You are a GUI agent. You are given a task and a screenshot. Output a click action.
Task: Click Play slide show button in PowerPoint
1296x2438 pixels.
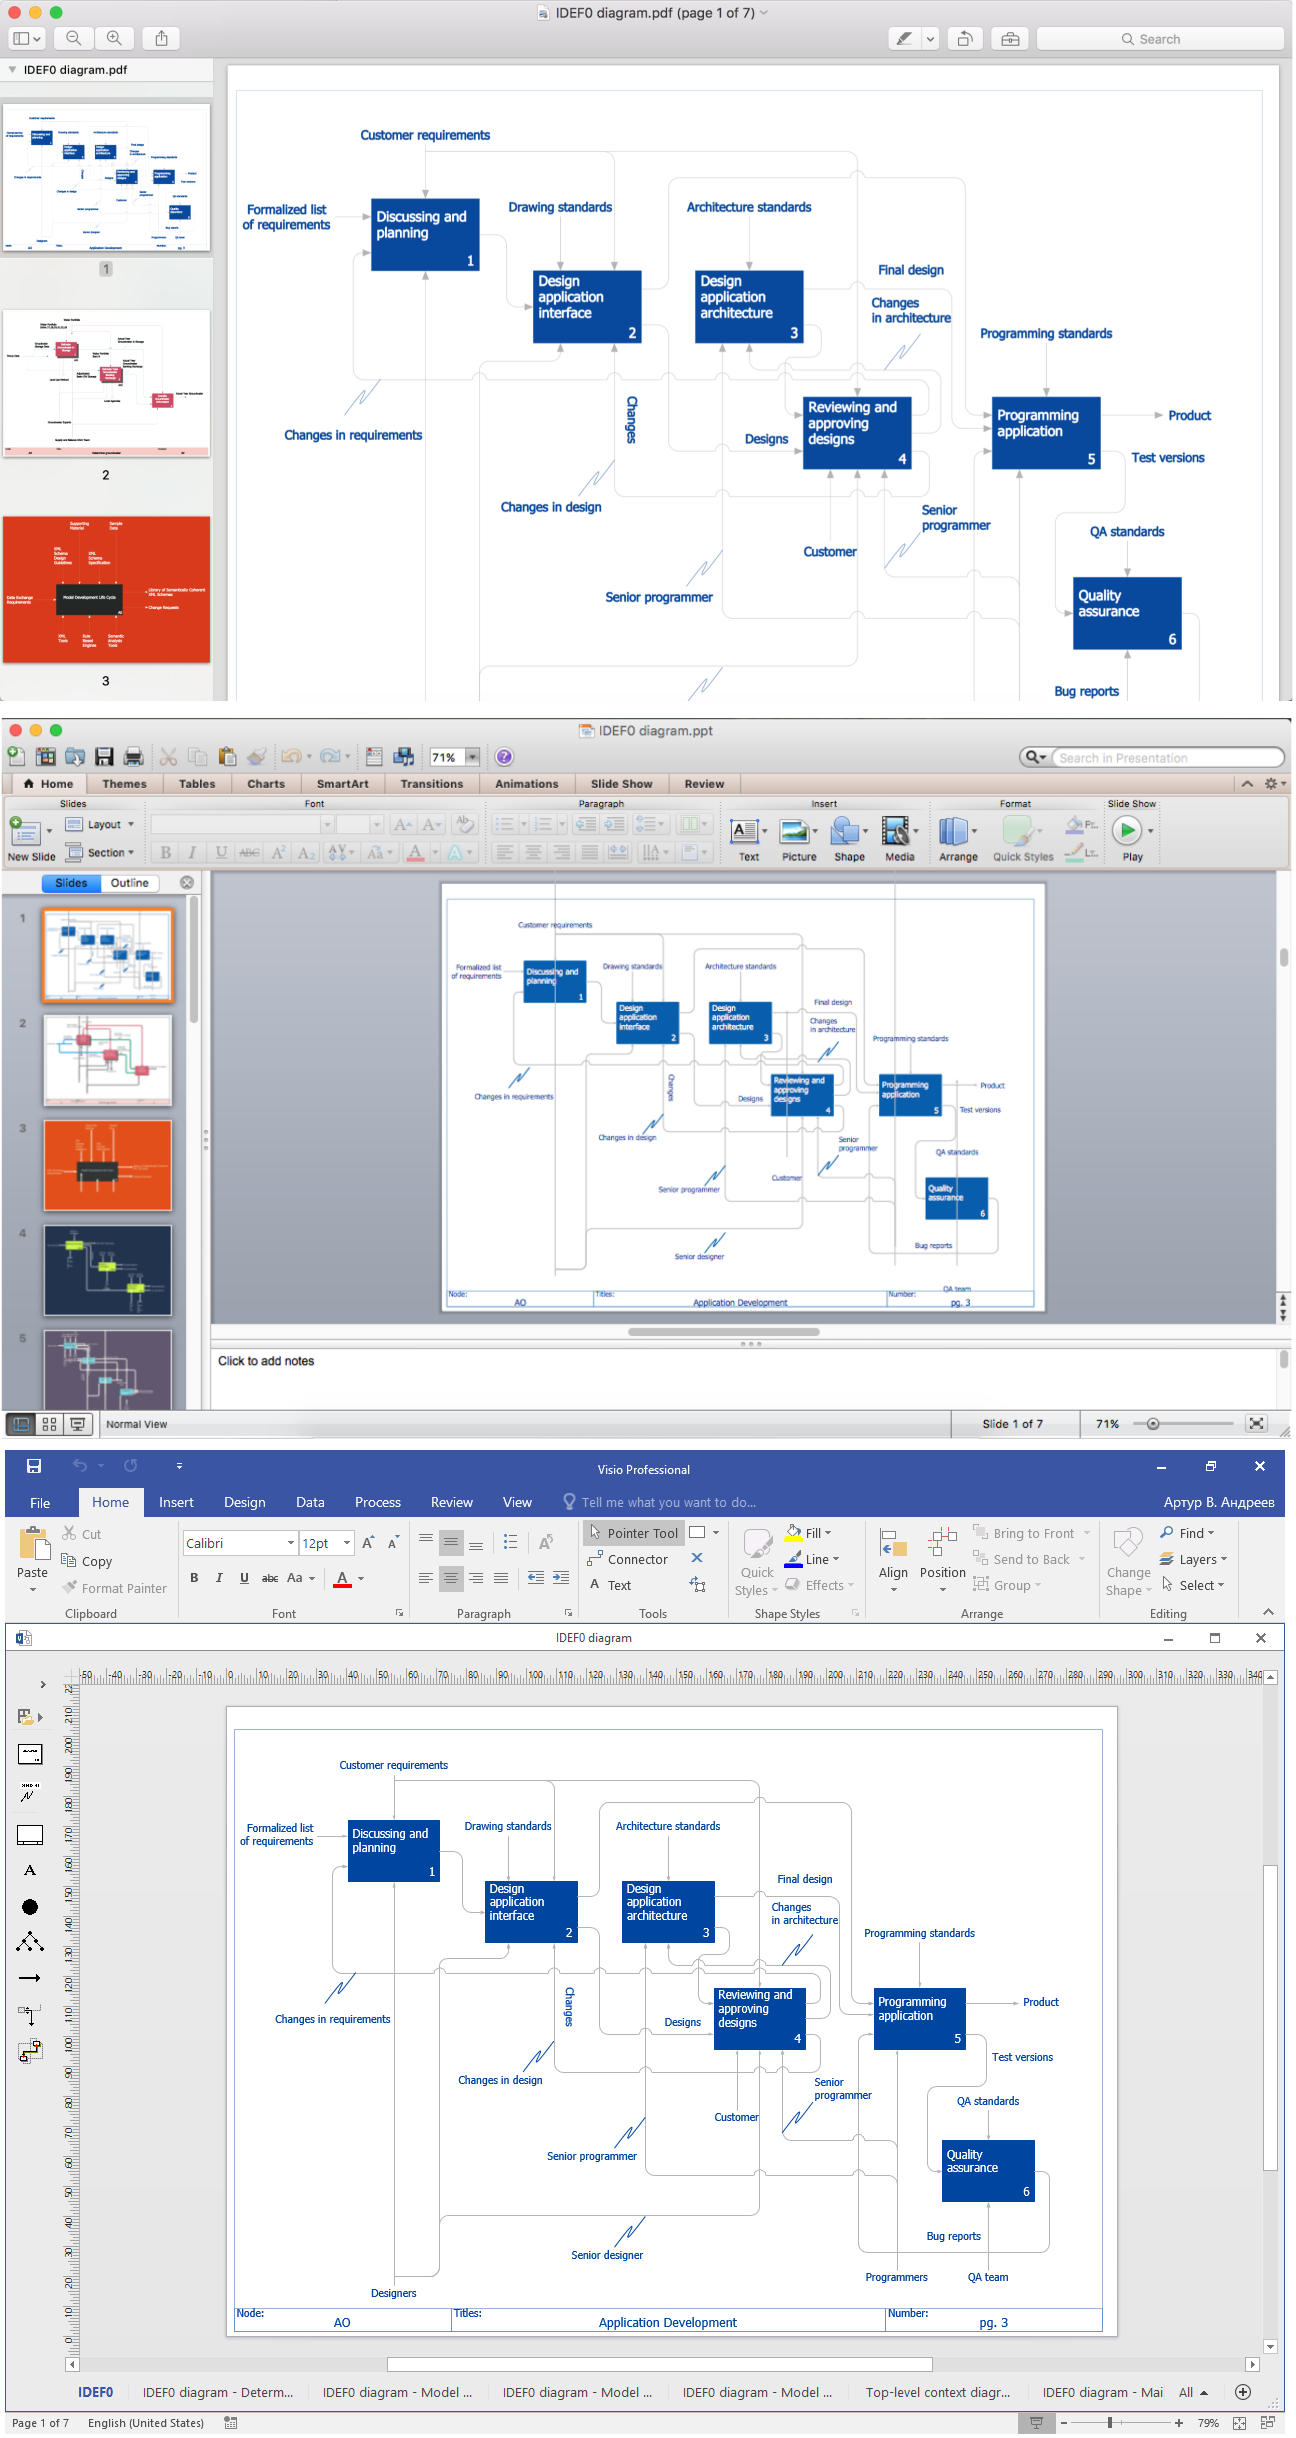click(x=1132, y=839)
